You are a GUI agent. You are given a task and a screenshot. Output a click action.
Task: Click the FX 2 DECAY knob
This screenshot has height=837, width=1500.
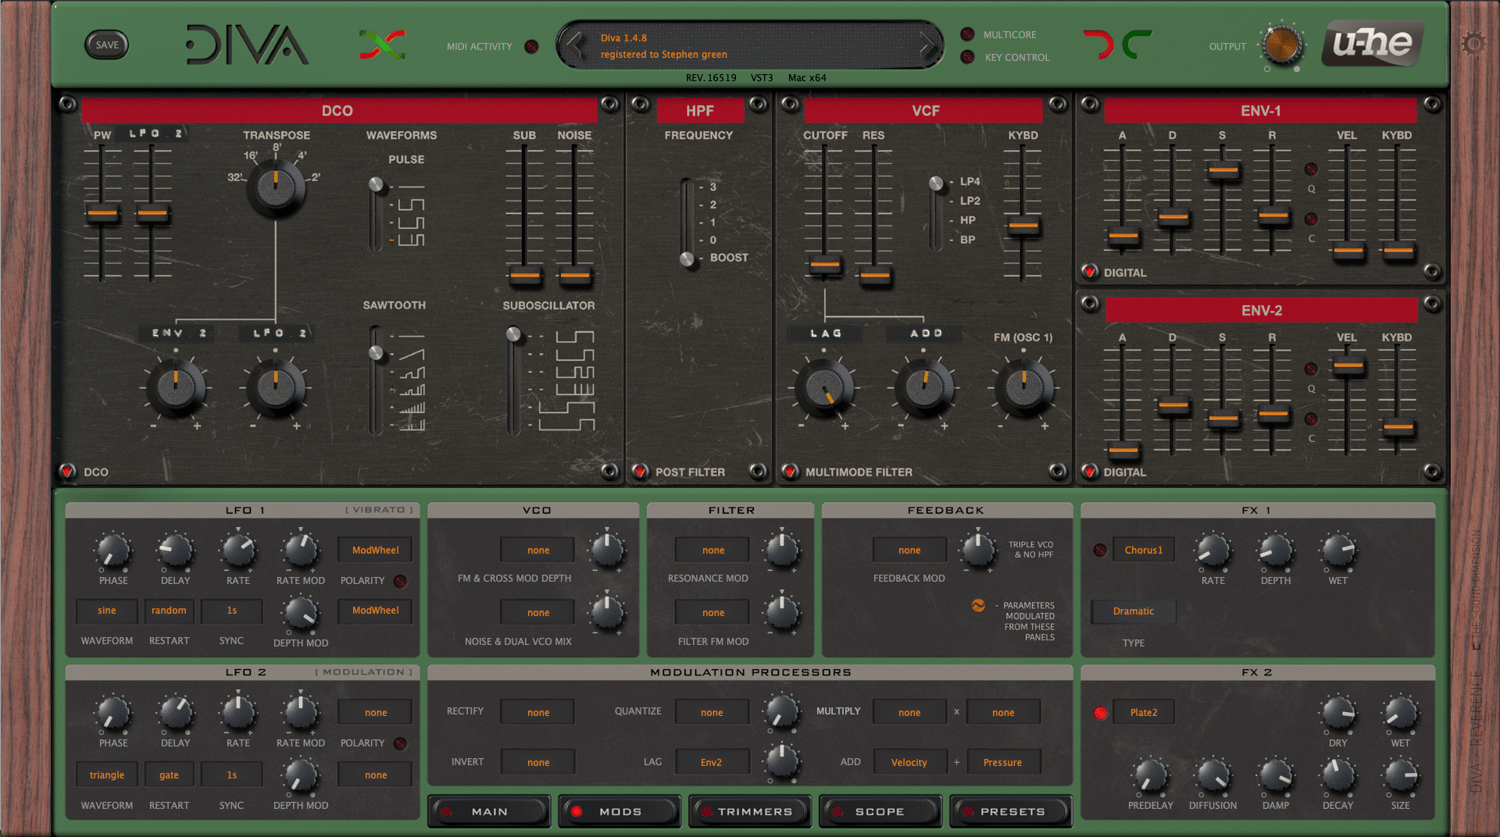point(1338,775)
